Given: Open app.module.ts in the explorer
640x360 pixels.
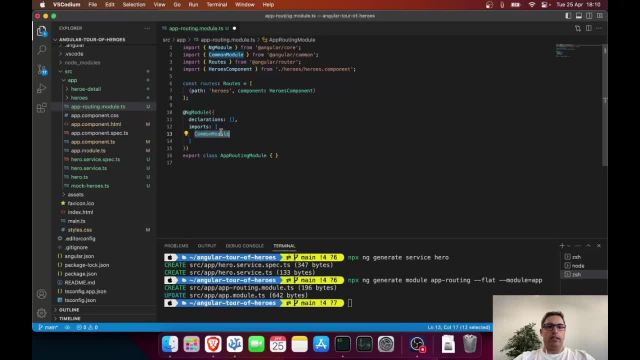Looking at the screenshot, I should click(88, 151).
